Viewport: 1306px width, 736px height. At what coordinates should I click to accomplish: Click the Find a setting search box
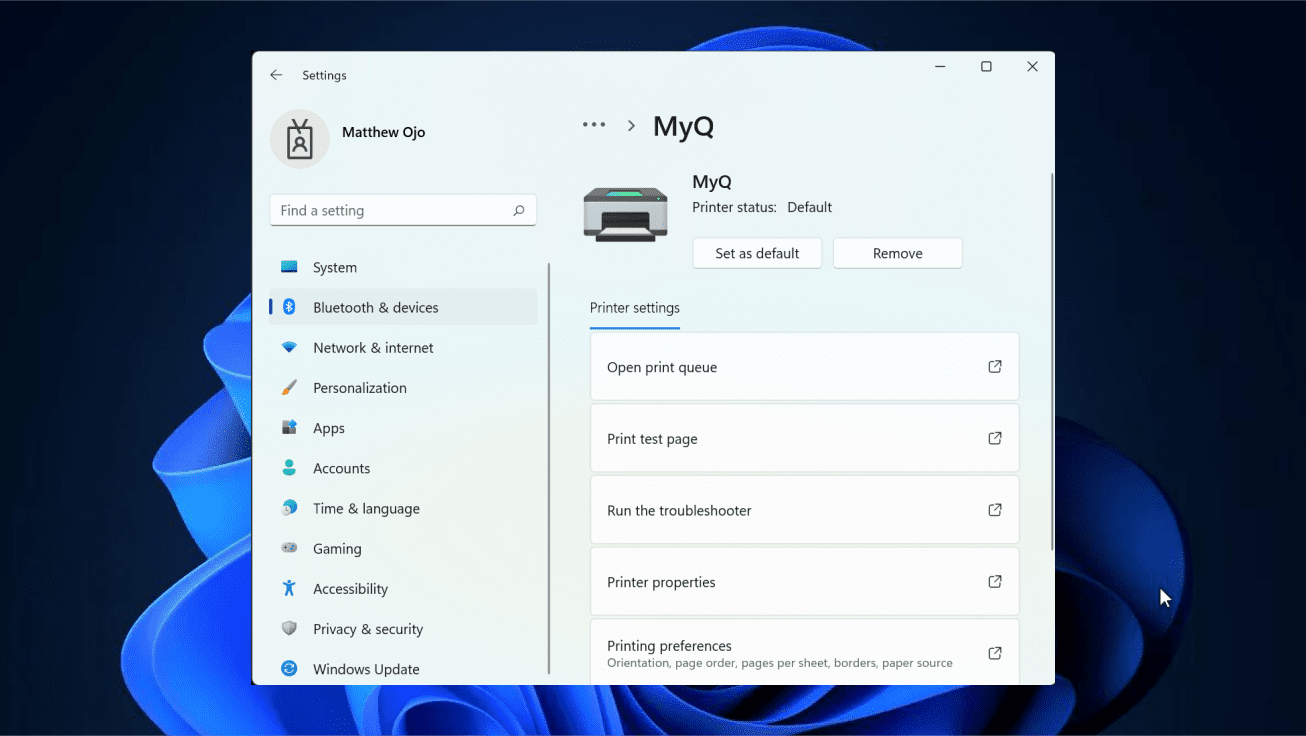pyautogui.click(x=392, y=210)
